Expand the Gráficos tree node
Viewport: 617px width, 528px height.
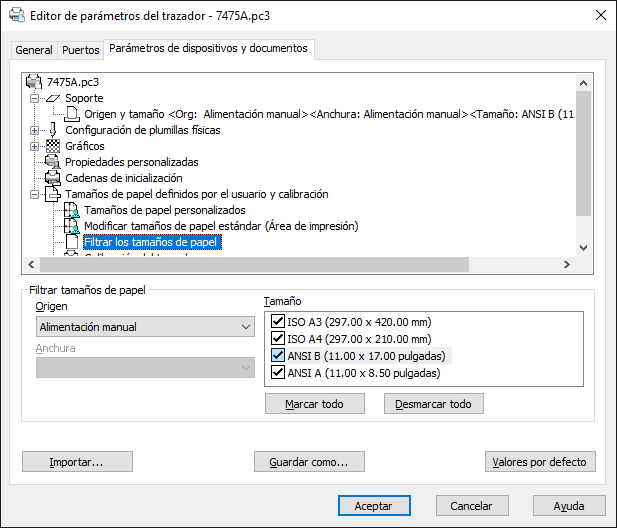35,146
